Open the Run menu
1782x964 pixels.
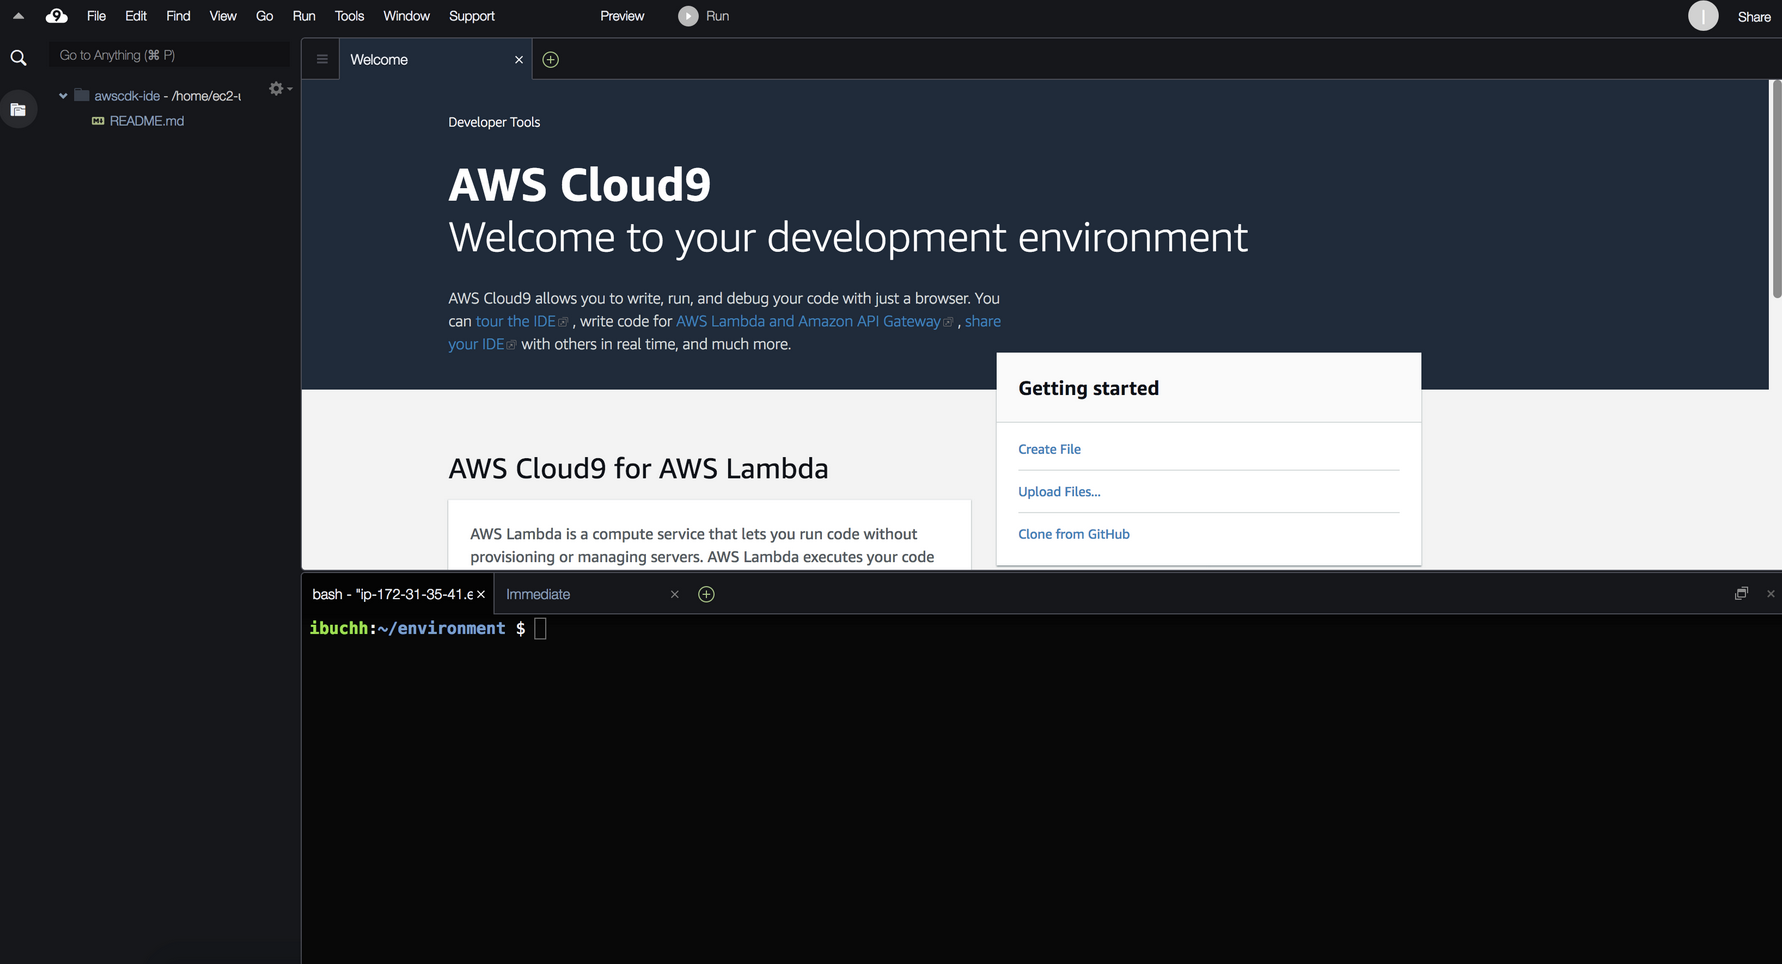[304, 16]
